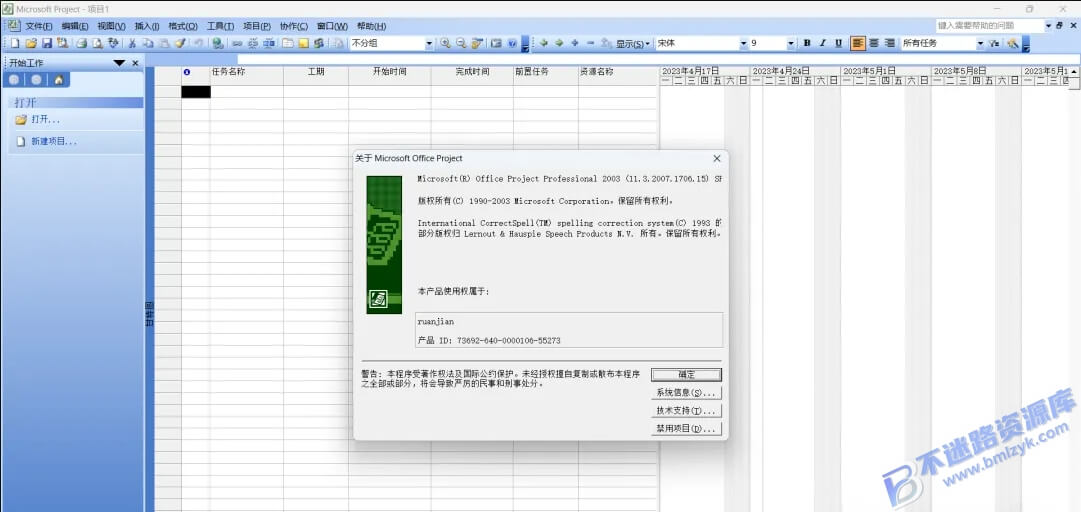Click the Go To Selected Task icon
This screenshot has height=512, width=1081.
coord(477,43)
